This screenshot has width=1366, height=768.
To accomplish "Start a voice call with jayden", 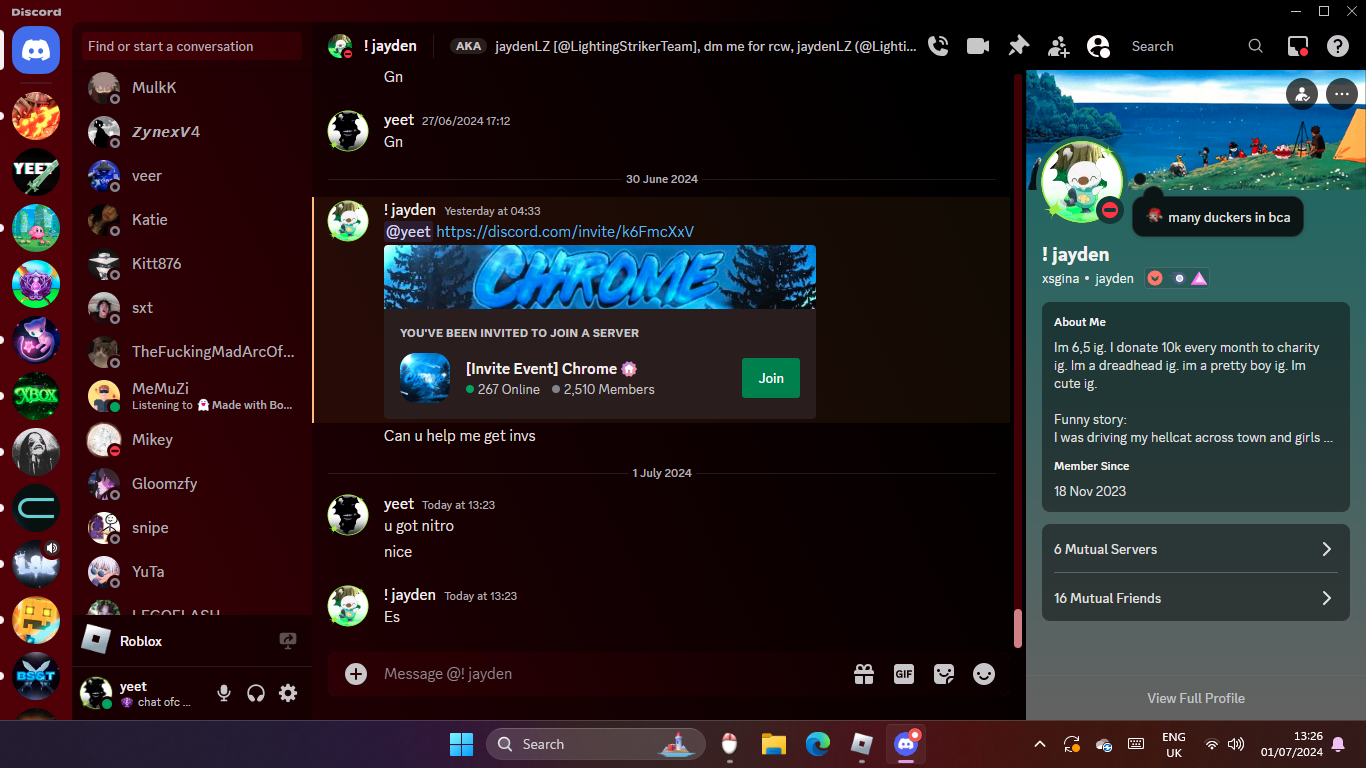I will (938, 46).
